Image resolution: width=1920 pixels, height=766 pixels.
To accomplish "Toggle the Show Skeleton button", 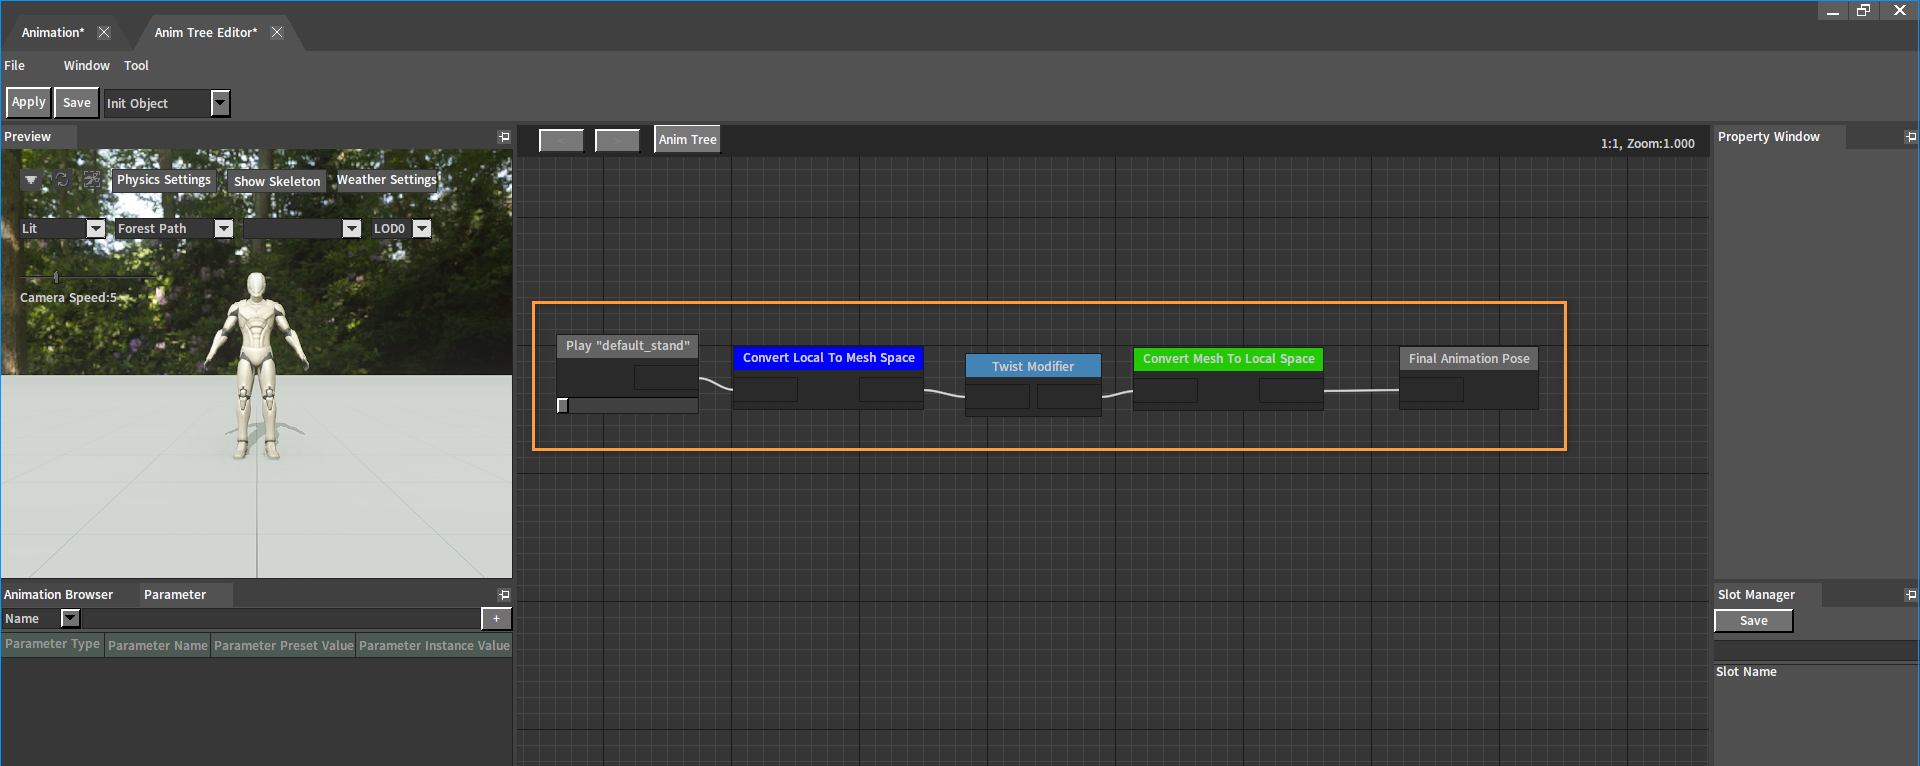I will click(x=277, y=181).
